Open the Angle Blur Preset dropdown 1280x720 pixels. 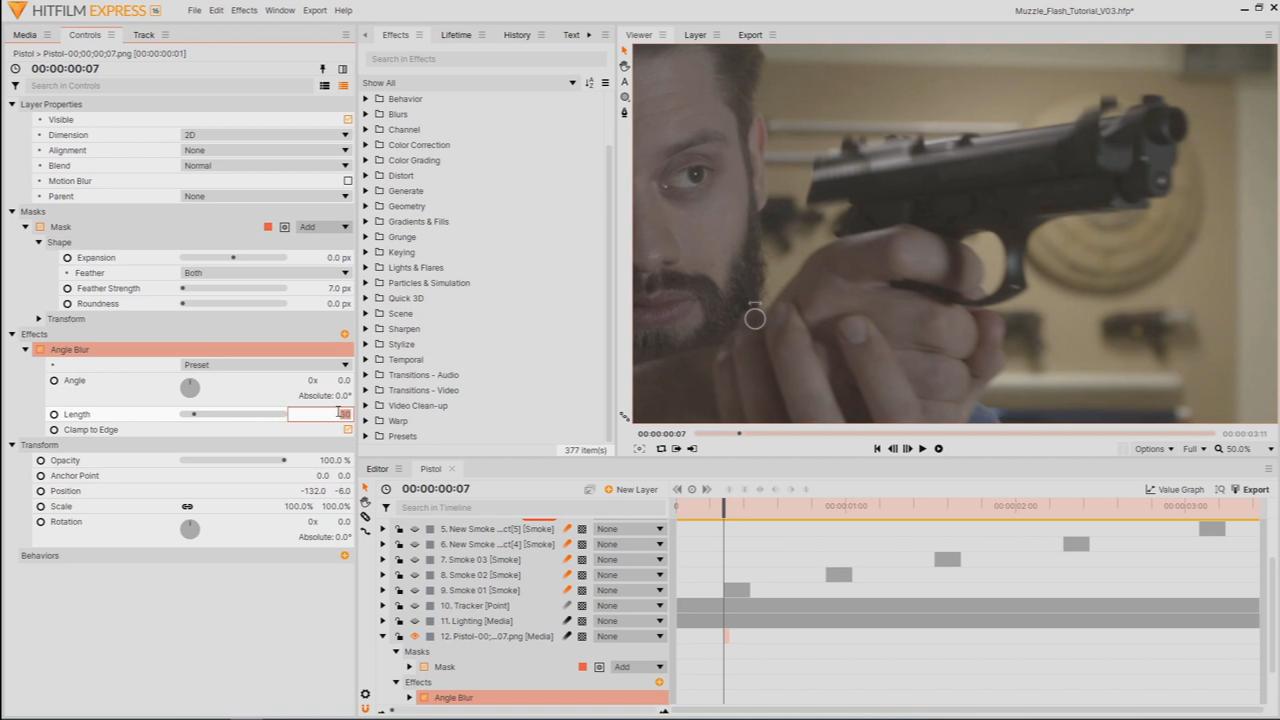coord(265,365)
